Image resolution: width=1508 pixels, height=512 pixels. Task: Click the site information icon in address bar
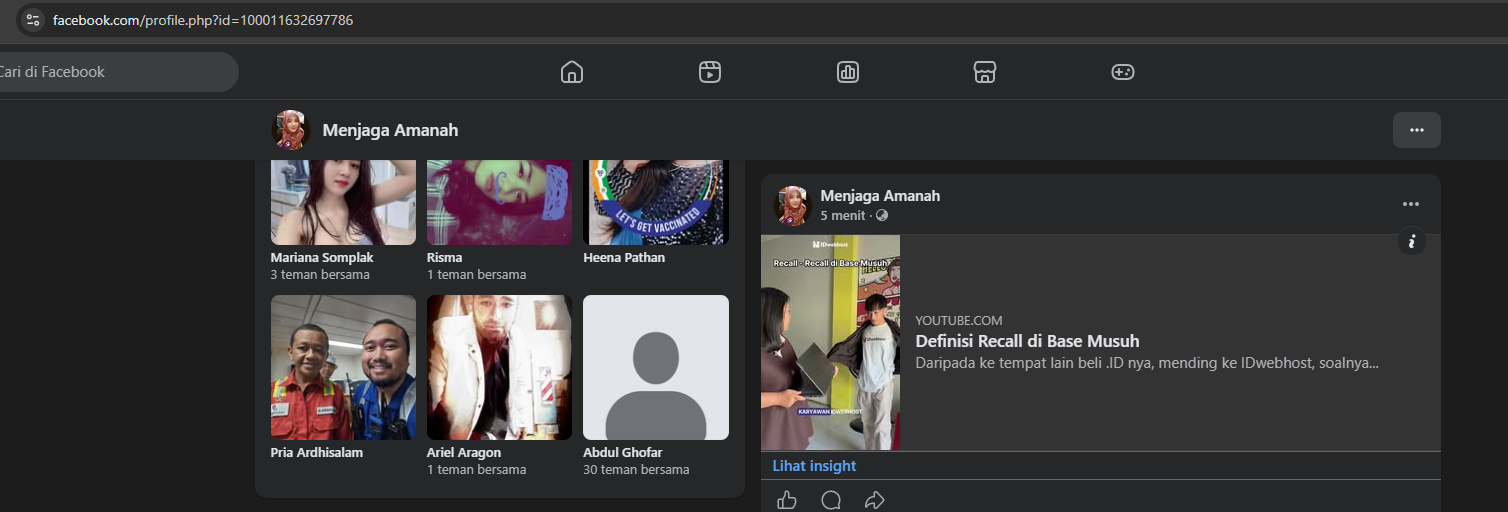pos(32,20)
